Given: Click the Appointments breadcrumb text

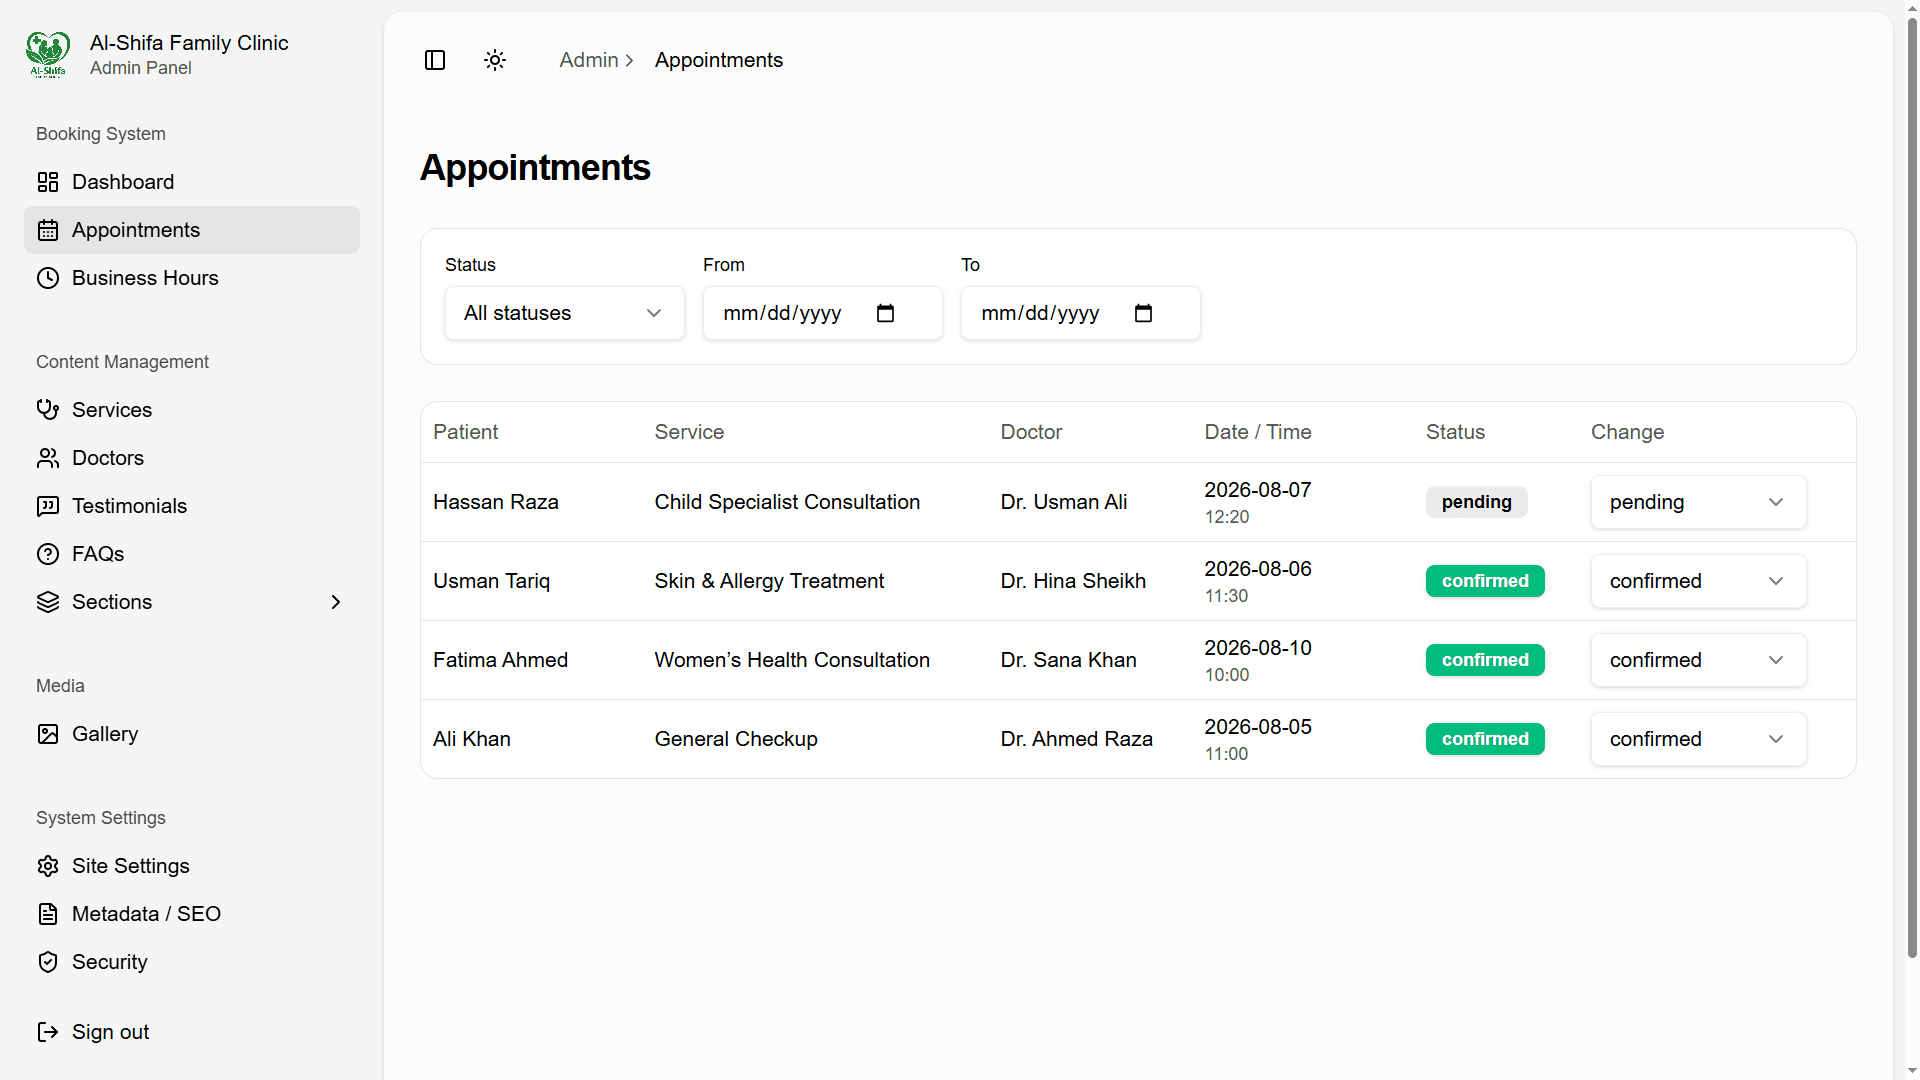Looking at the screenshot, I should coord(719,60).
